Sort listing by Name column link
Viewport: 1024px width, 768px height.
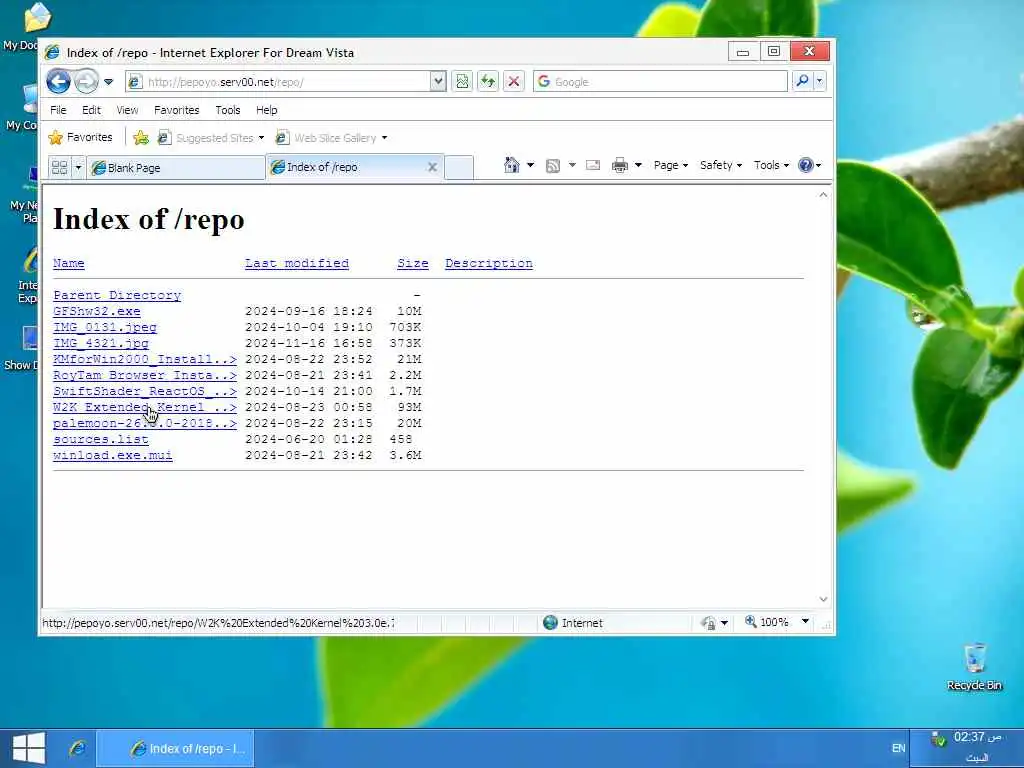click(69, 263)
